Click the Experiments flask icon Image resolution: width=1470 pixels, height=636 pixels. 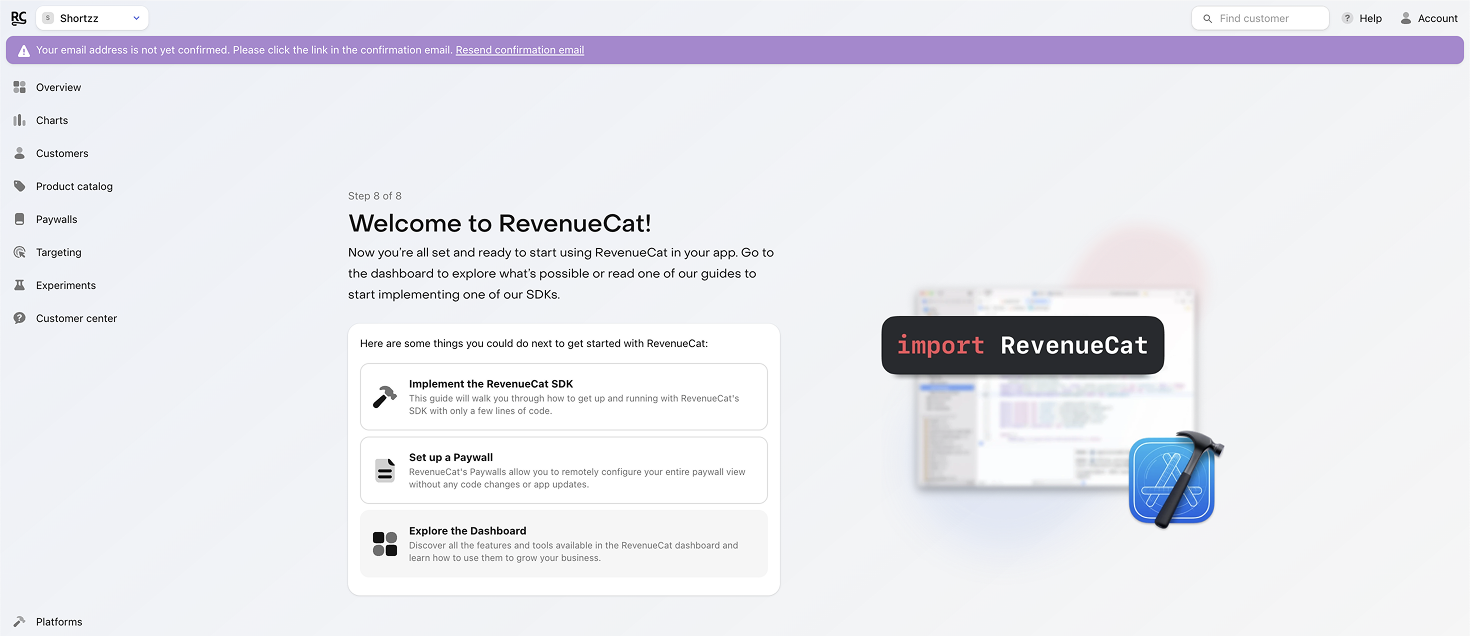(19, 285)
